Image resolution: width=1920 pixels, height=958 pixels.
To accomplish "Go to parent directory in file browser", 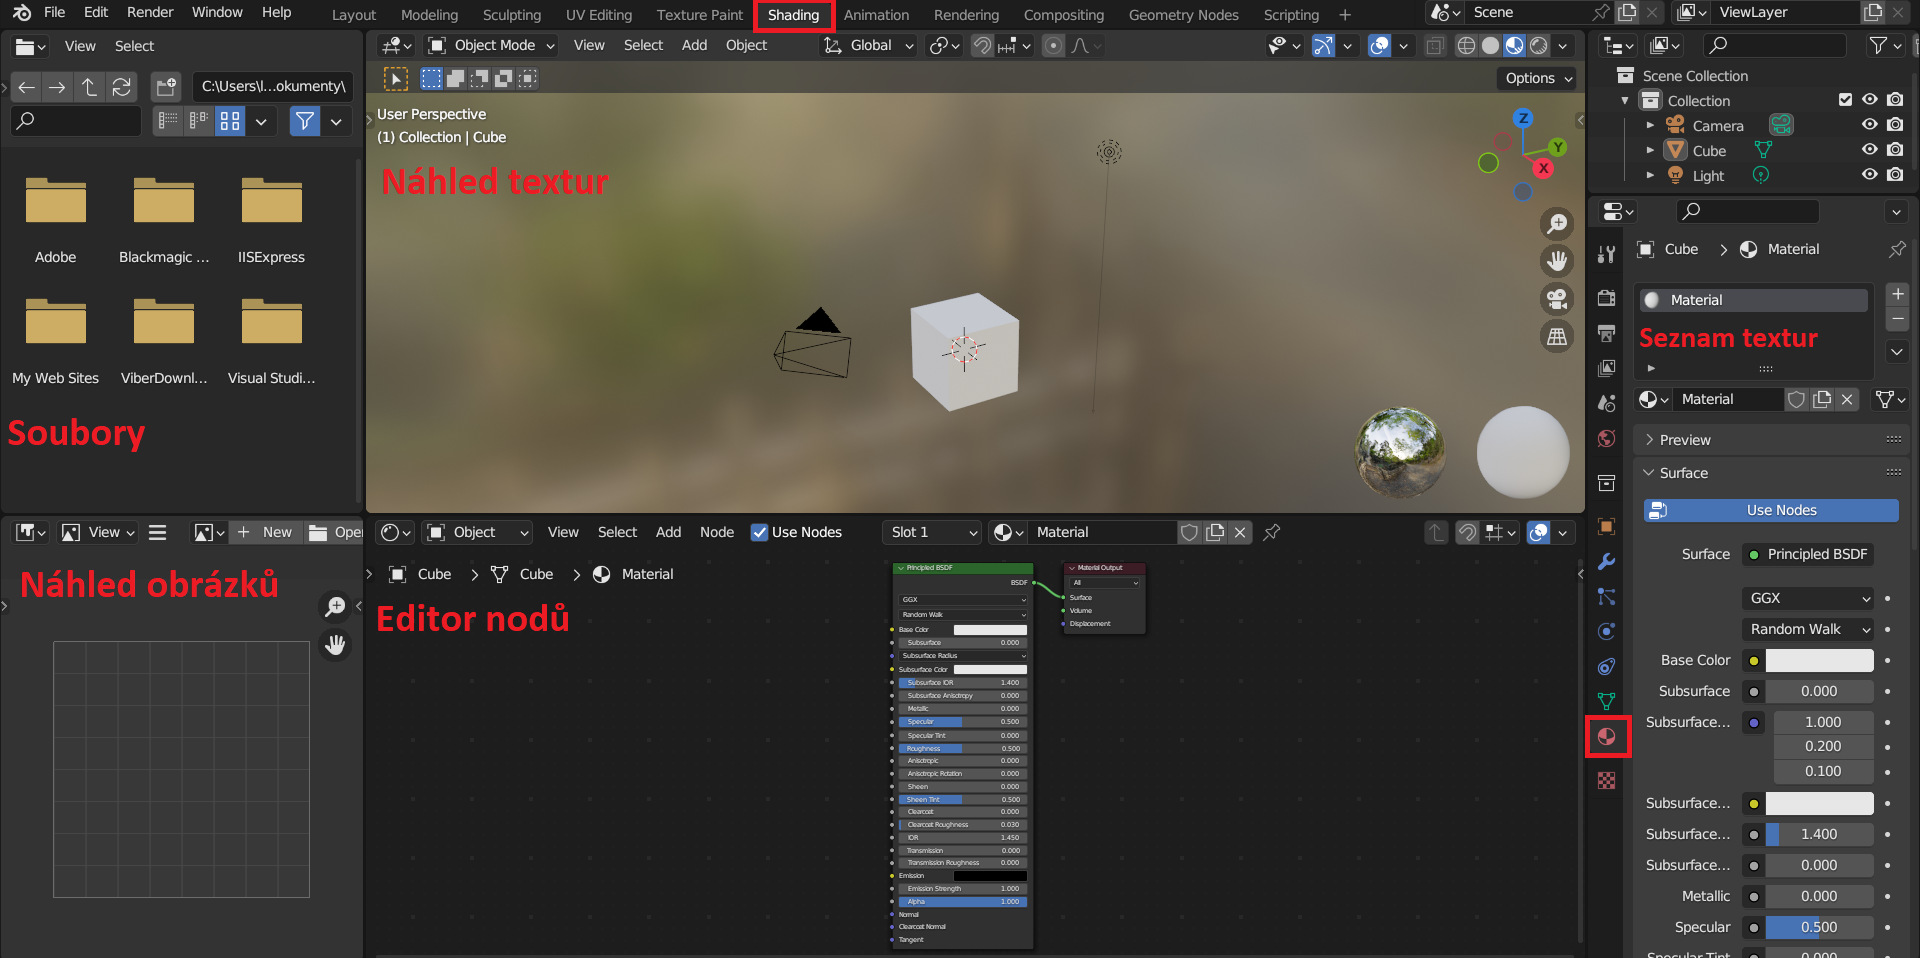I will point(90,87).
